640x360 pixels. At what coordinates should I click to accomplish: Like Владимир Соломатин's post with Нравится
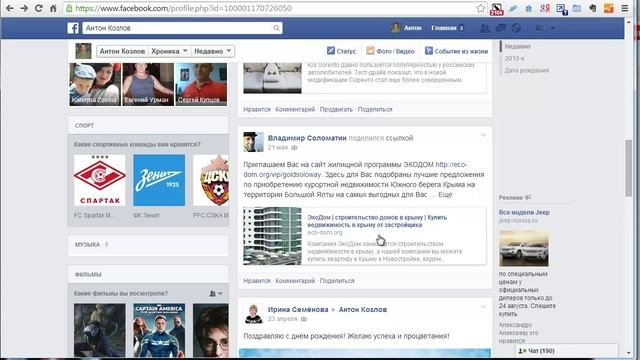pos(257,281)
